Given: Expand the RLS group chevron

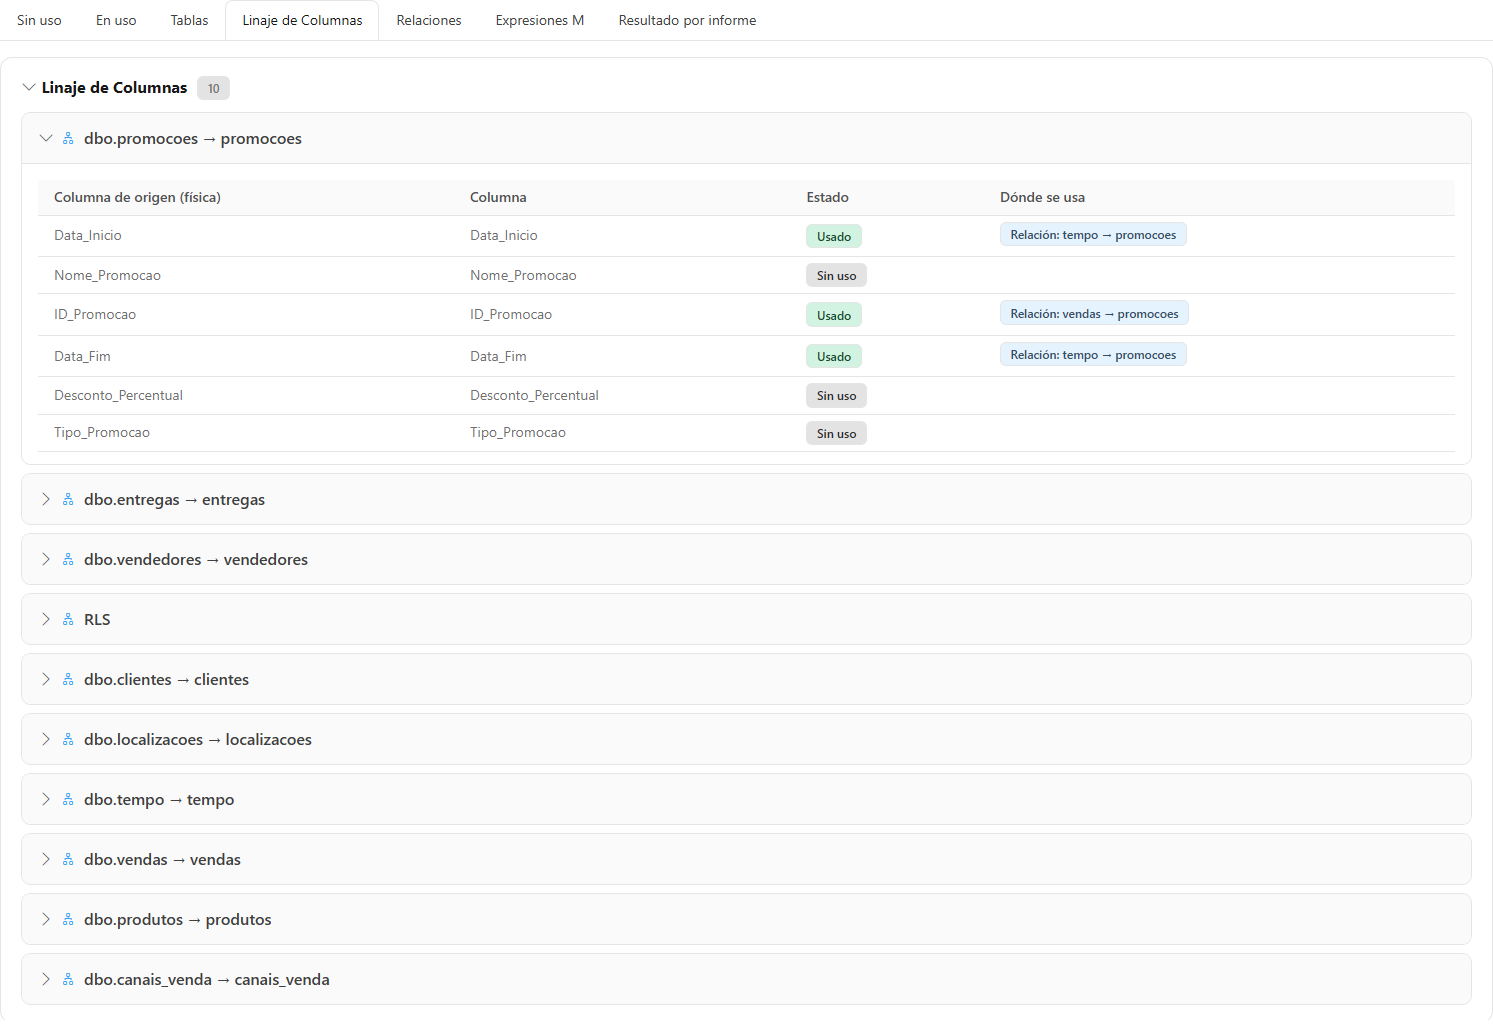Looking at the screenshot, I should point(46,619).
